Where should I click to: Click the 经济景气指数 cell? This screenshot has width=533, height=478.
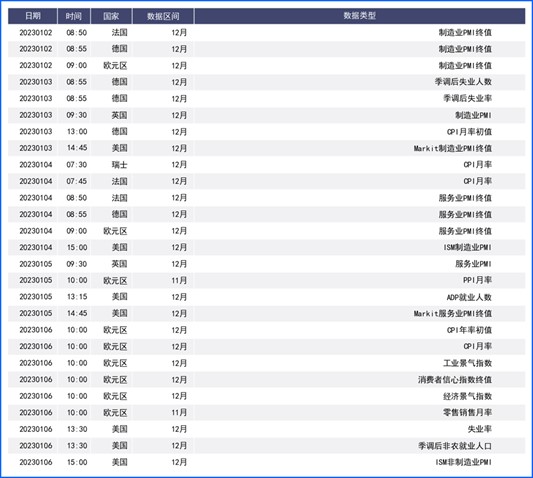pos(467,396)
